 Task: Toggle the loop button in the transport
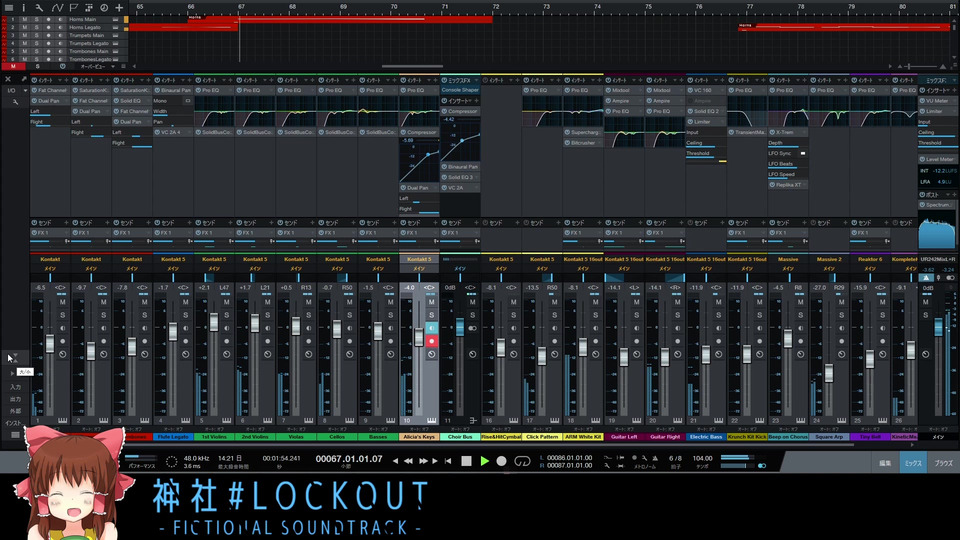pos(522,461)
